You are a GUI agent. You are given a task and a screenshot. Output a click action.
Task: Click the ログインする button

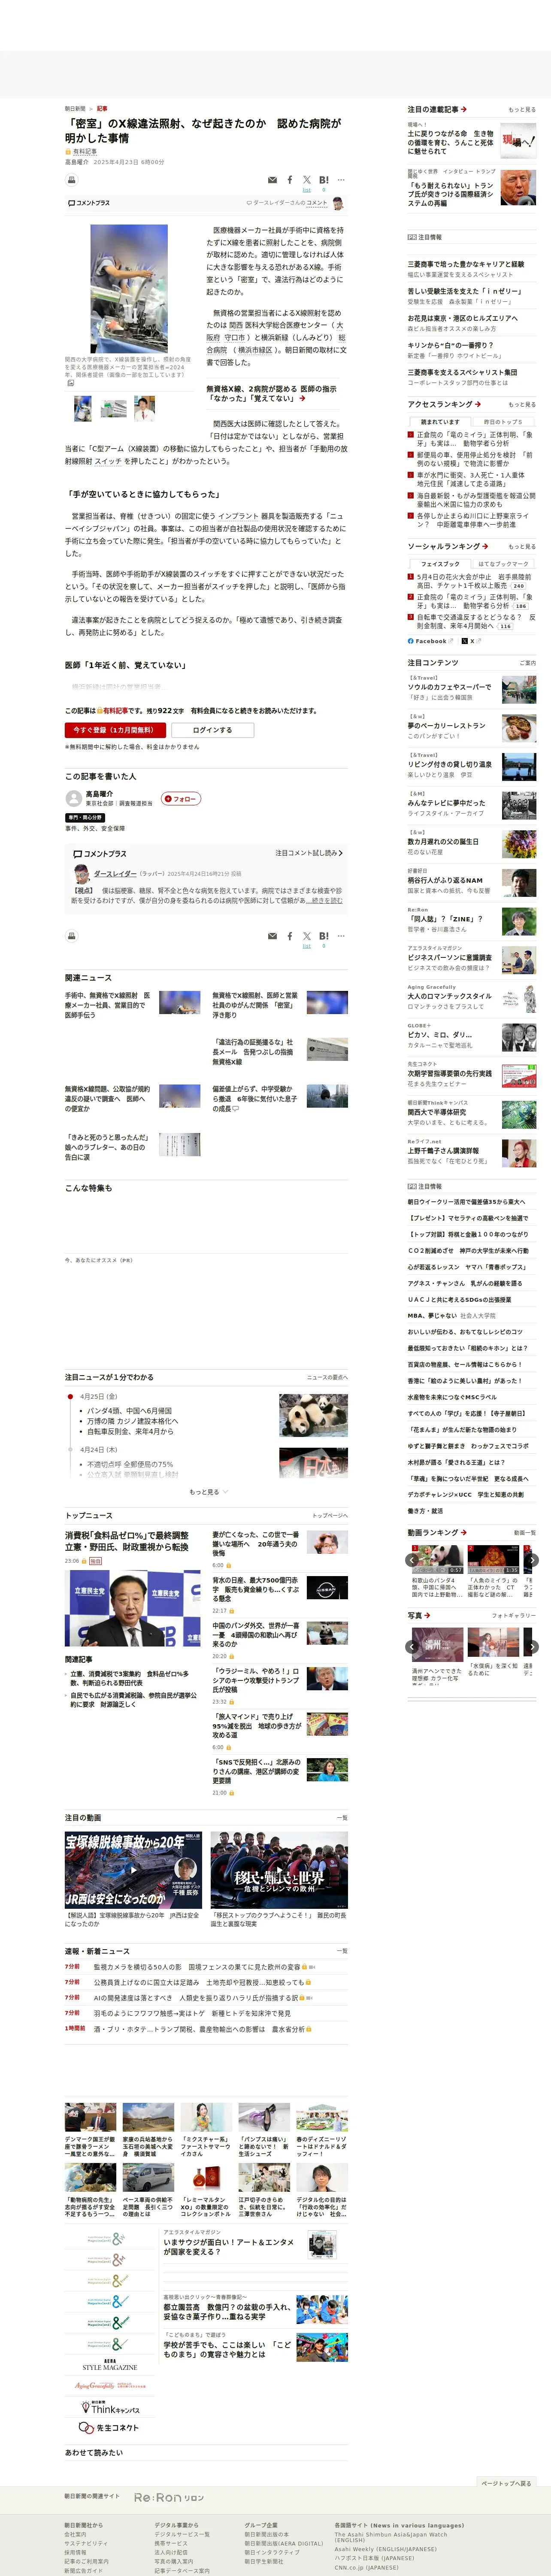coord(212,730)
